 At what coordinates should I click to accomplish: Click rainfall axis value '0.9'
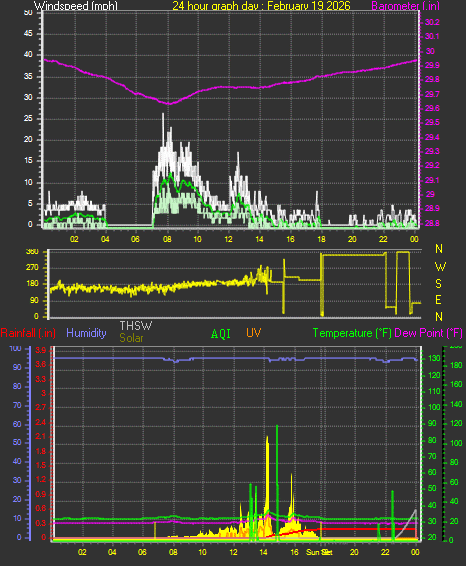pos(41,494)
